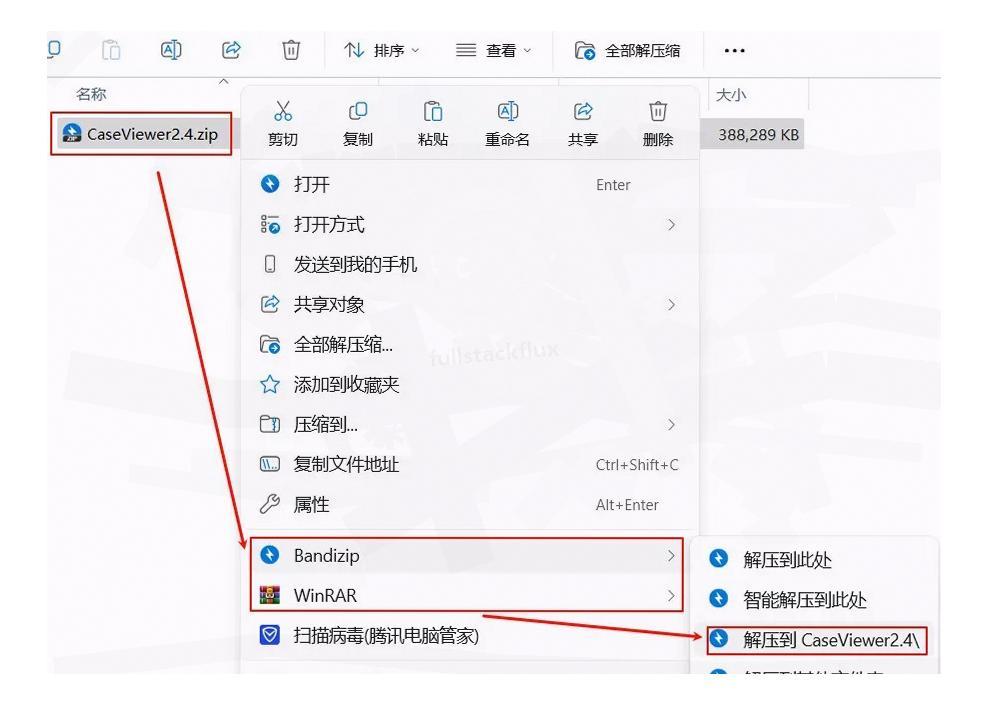Click the CaseViewer2.4.zip file icon
The width and height of the screenshot is (989, 705).
point(71,133)
